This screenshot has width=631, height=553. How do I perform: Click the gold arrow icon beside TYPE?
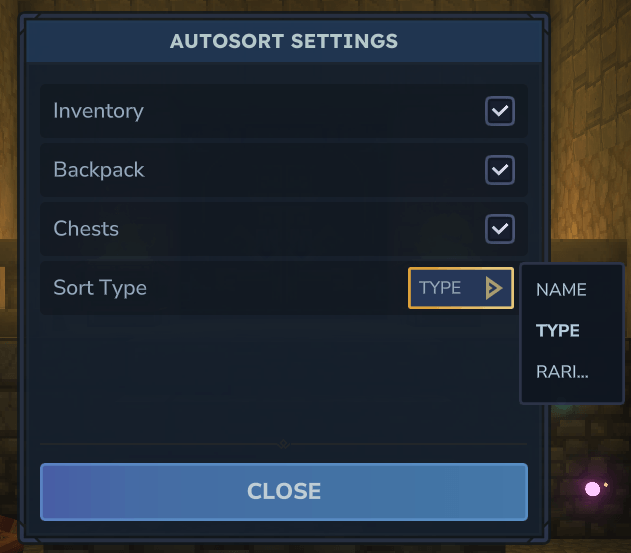coord(492,288)
